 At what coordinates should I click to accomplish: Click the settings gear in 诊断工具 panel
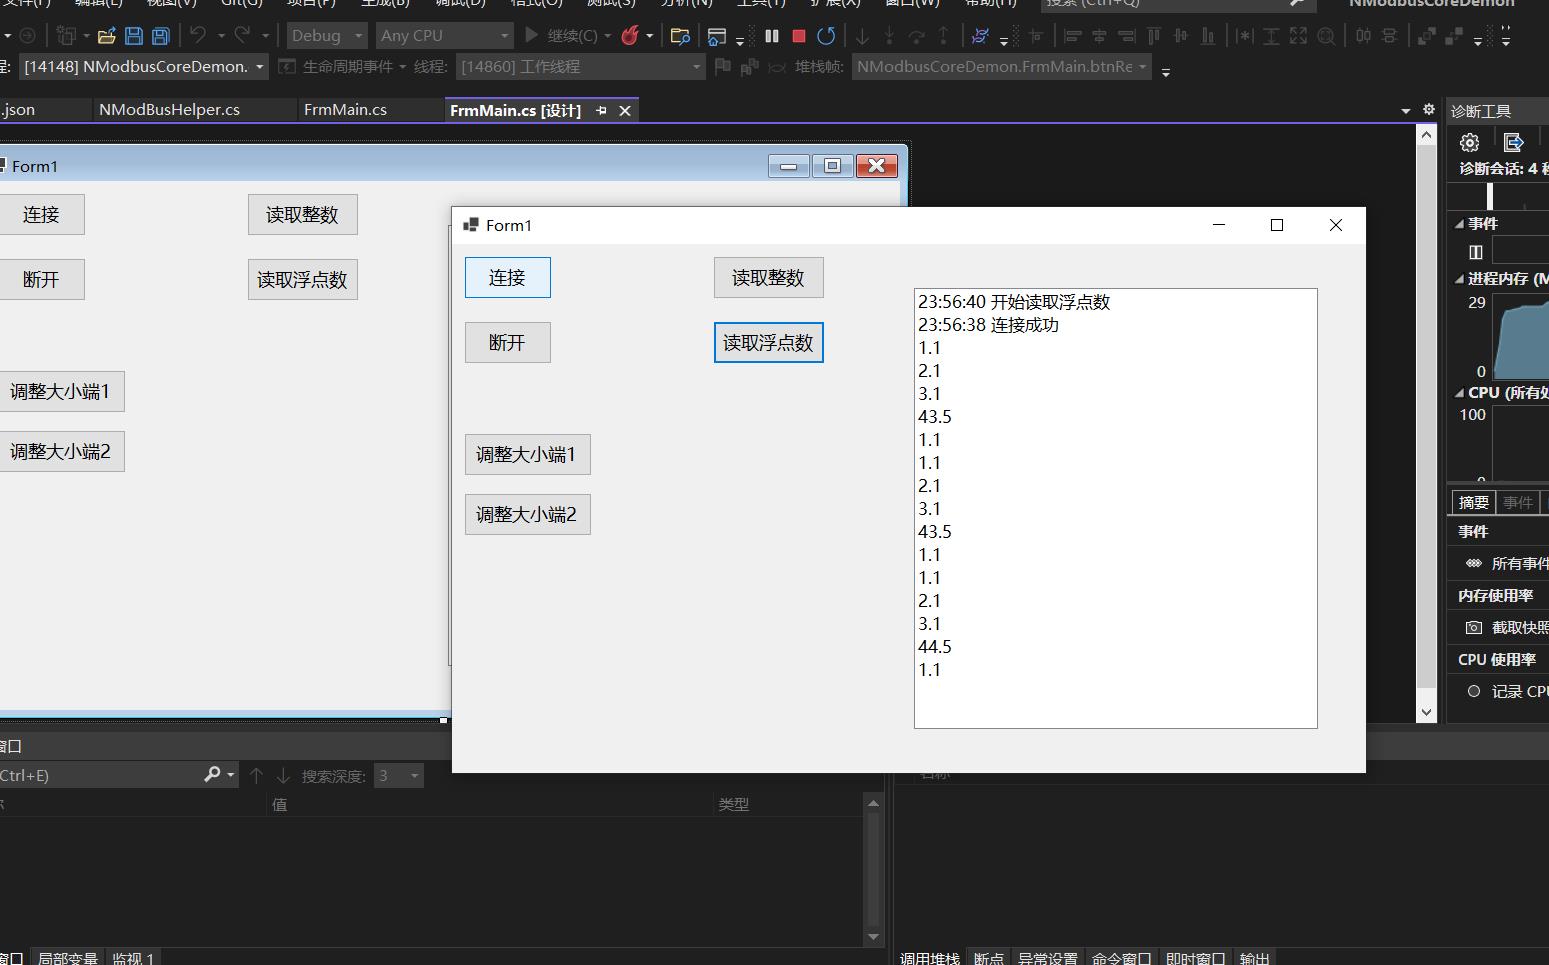point(1469,142)
